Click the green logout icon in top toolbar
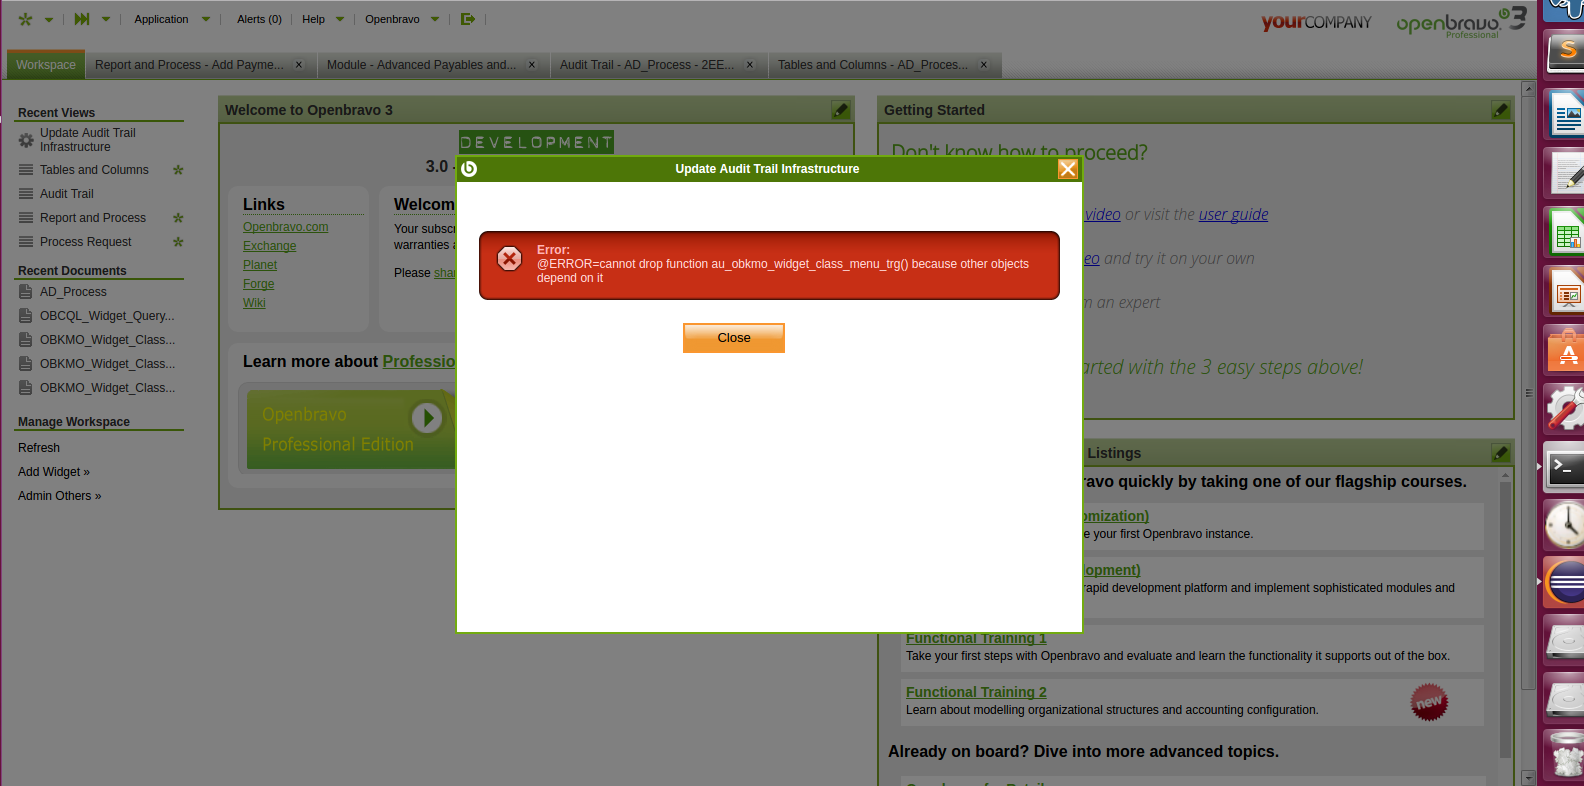 point(467,19)
